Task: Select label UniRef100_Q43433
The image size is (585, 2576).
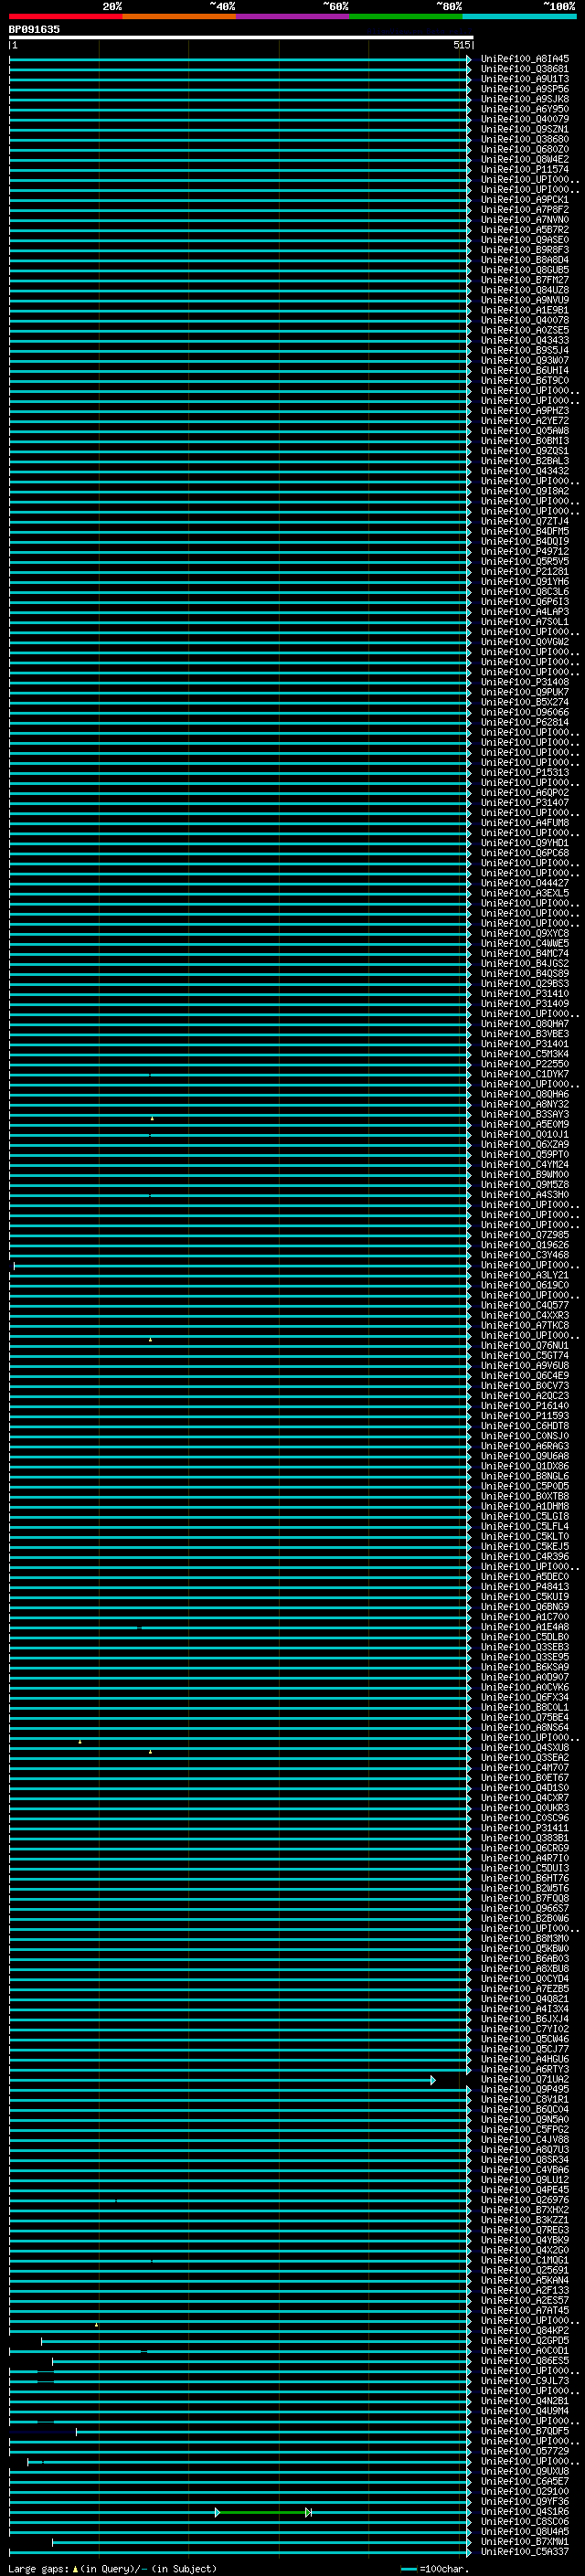Action: (x=524, y=340)
